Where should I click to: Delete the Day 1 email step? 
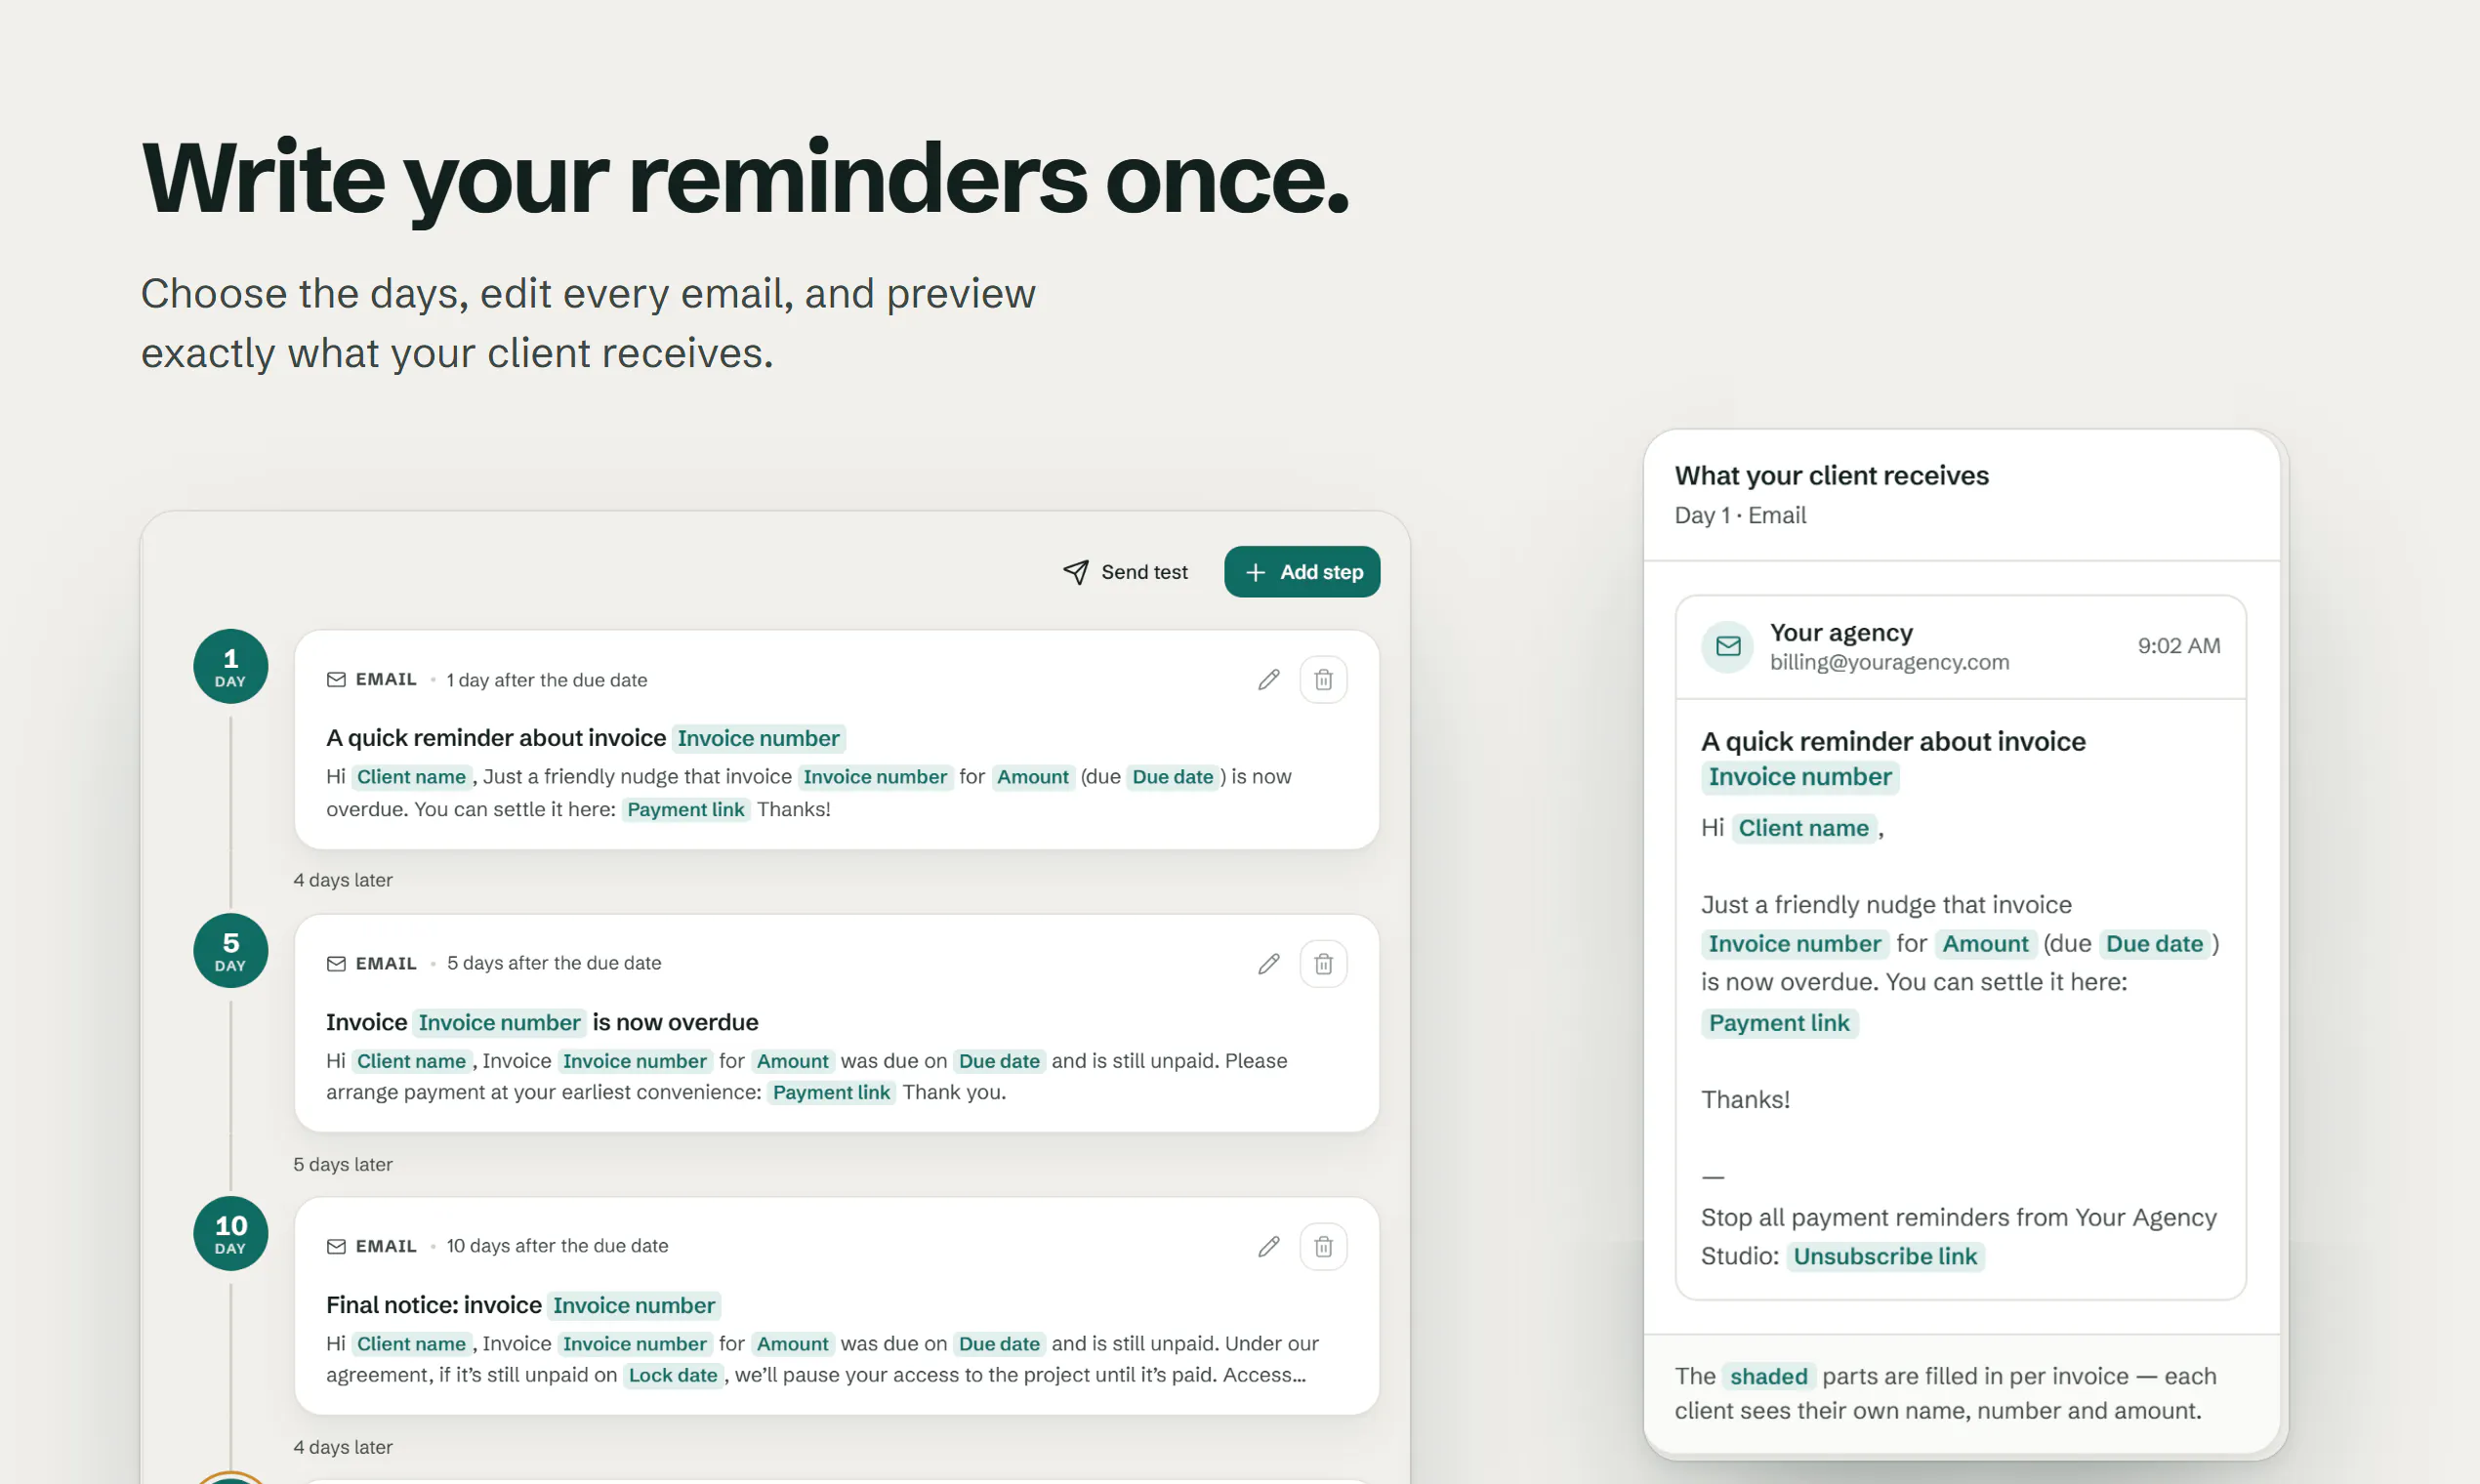point(1323,680)
